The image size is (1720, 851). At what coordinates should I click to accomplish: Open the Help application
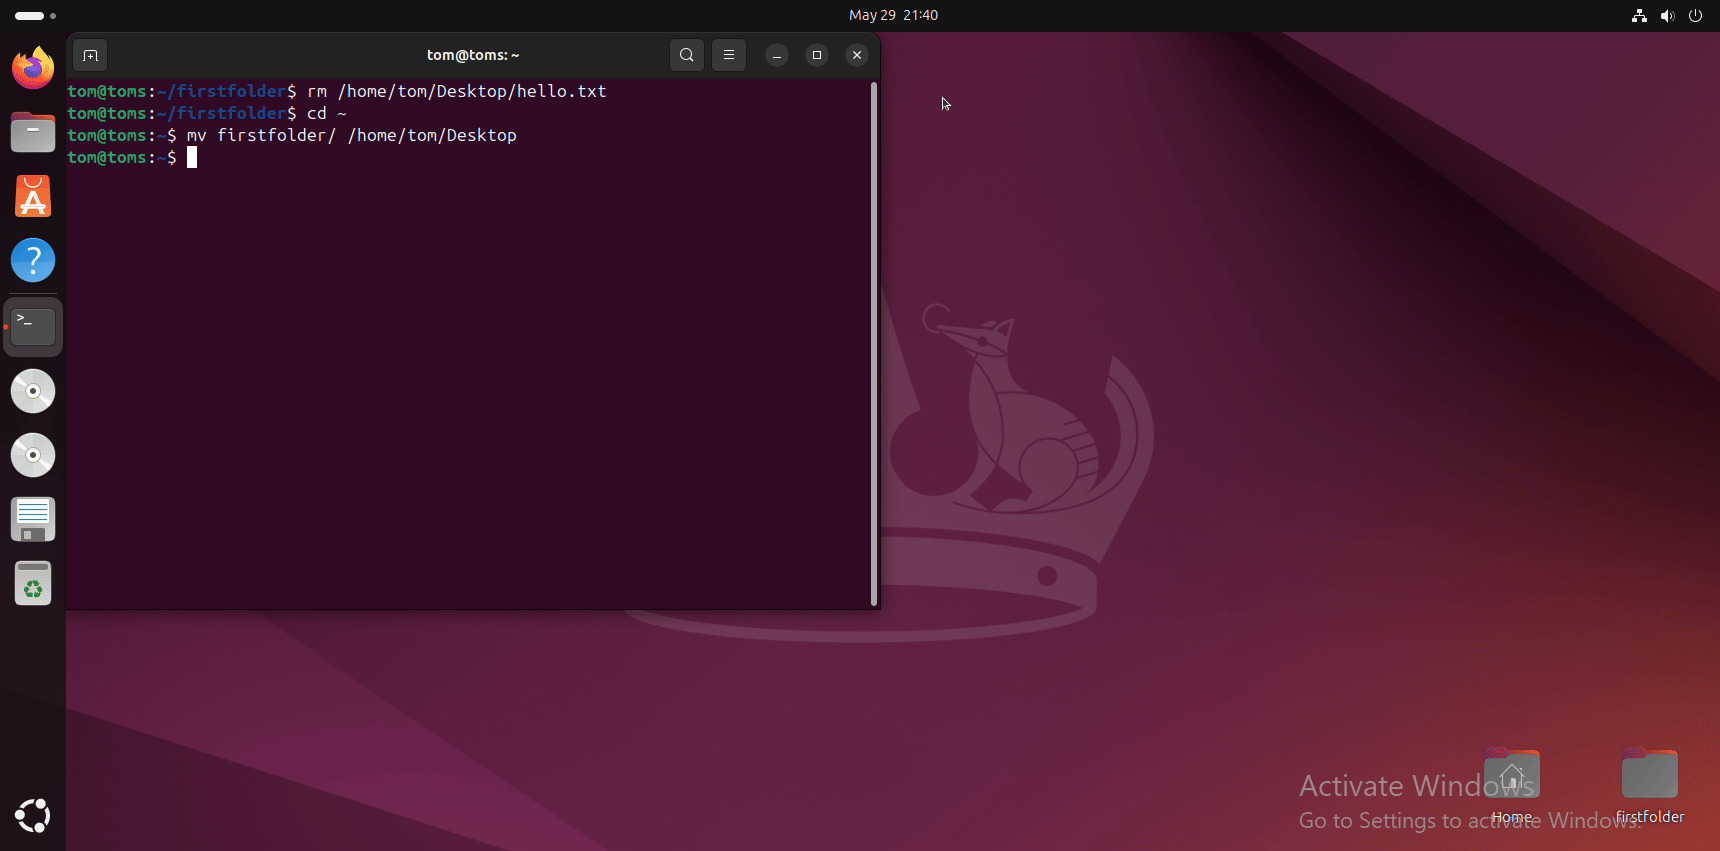[x=33, y=260]
